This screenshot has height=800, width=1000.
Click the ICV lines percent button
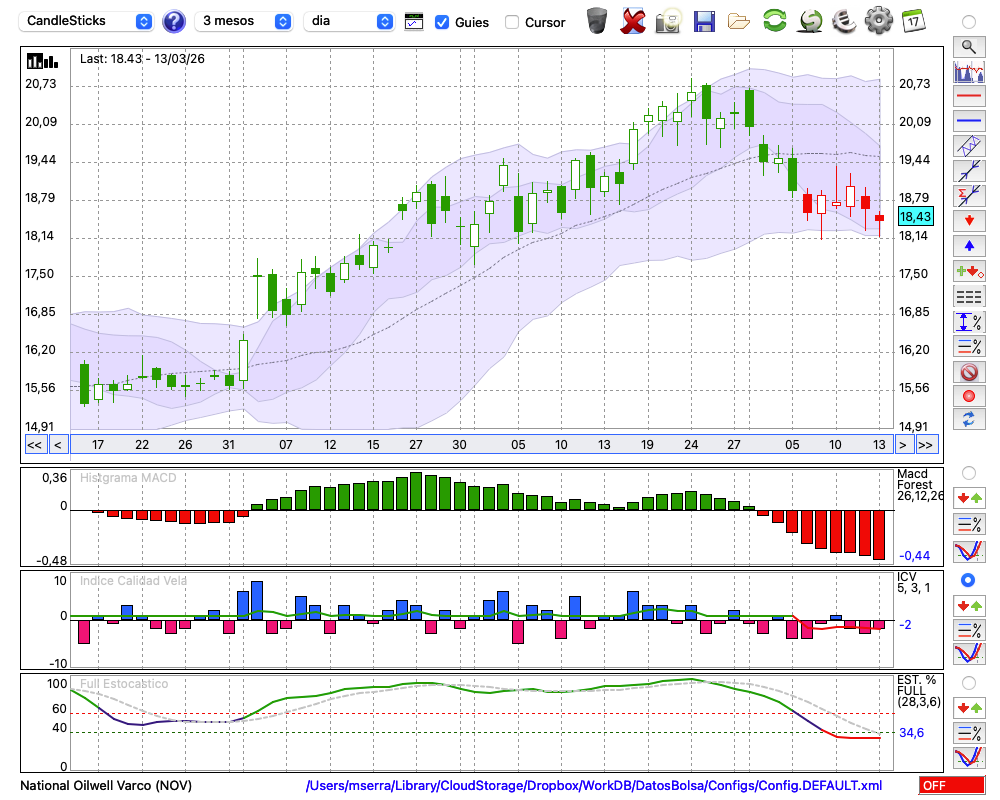[x=969, y=630]
